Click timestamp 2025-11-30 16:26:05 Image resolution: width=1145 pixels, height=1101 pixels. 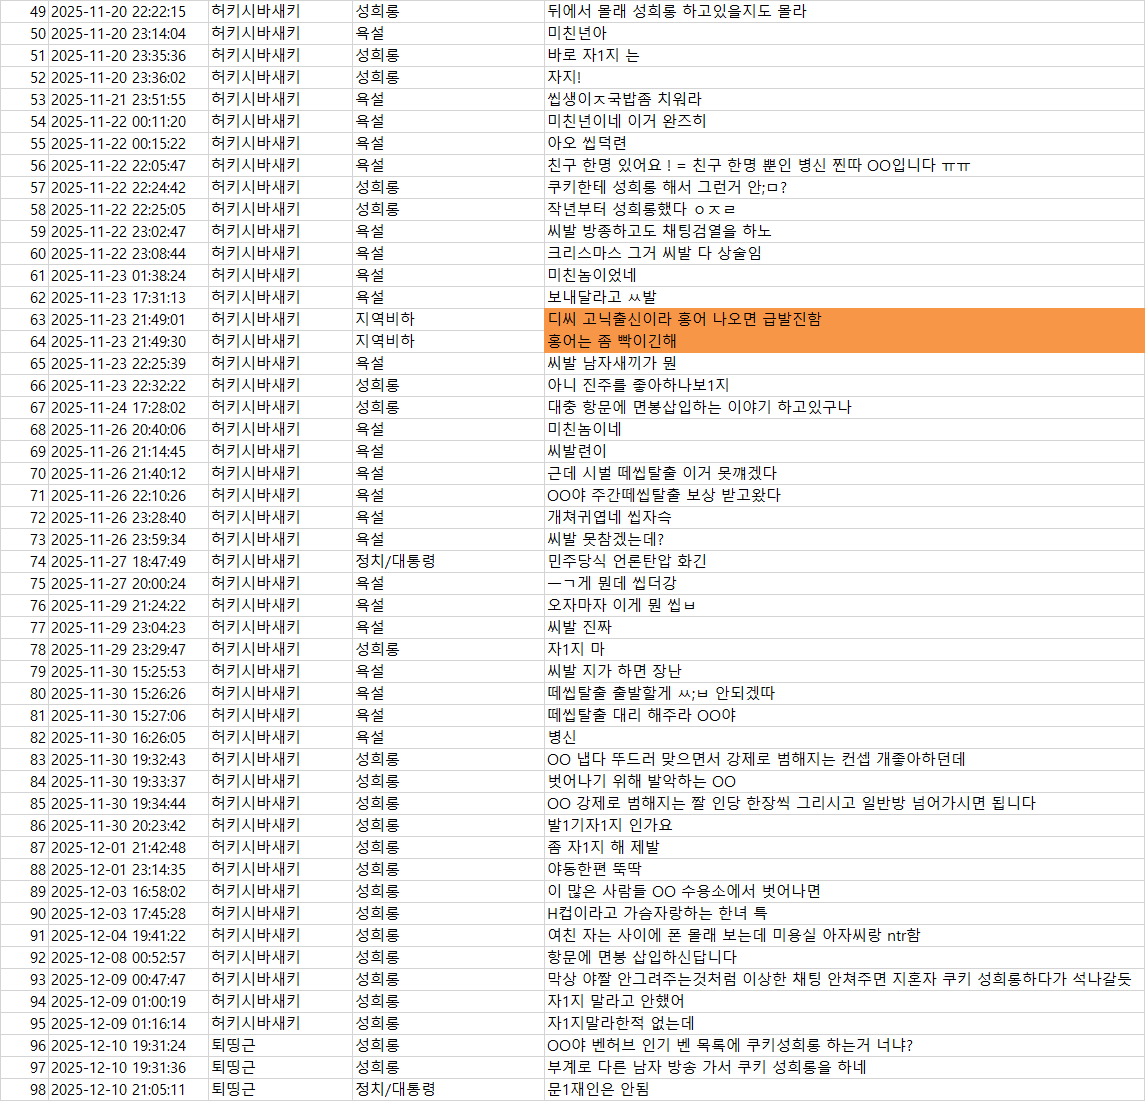(x=128, y=737)
